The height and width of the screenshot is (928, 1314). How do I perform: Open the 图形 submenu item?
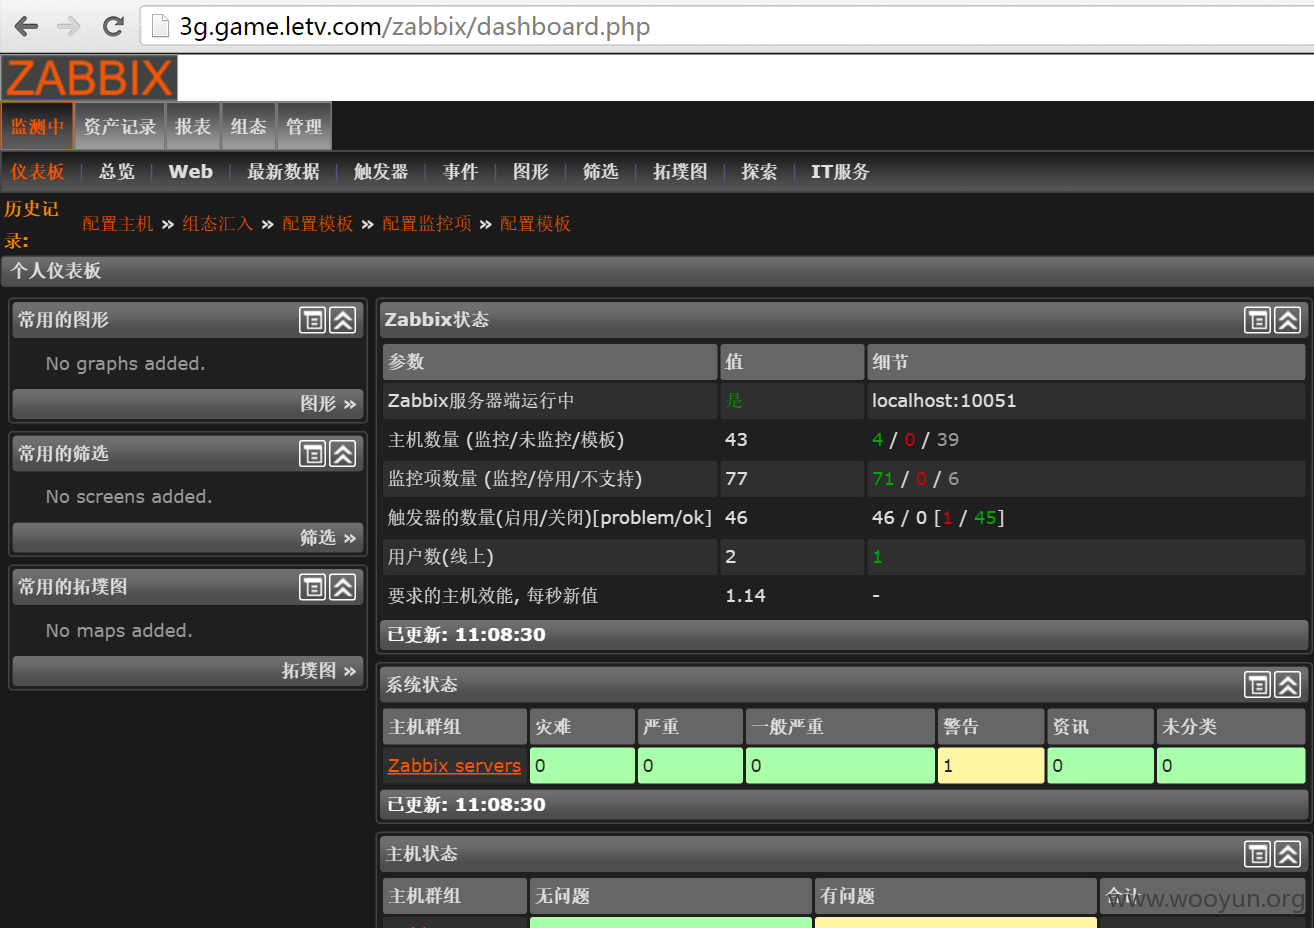click(x=530, y=172)
